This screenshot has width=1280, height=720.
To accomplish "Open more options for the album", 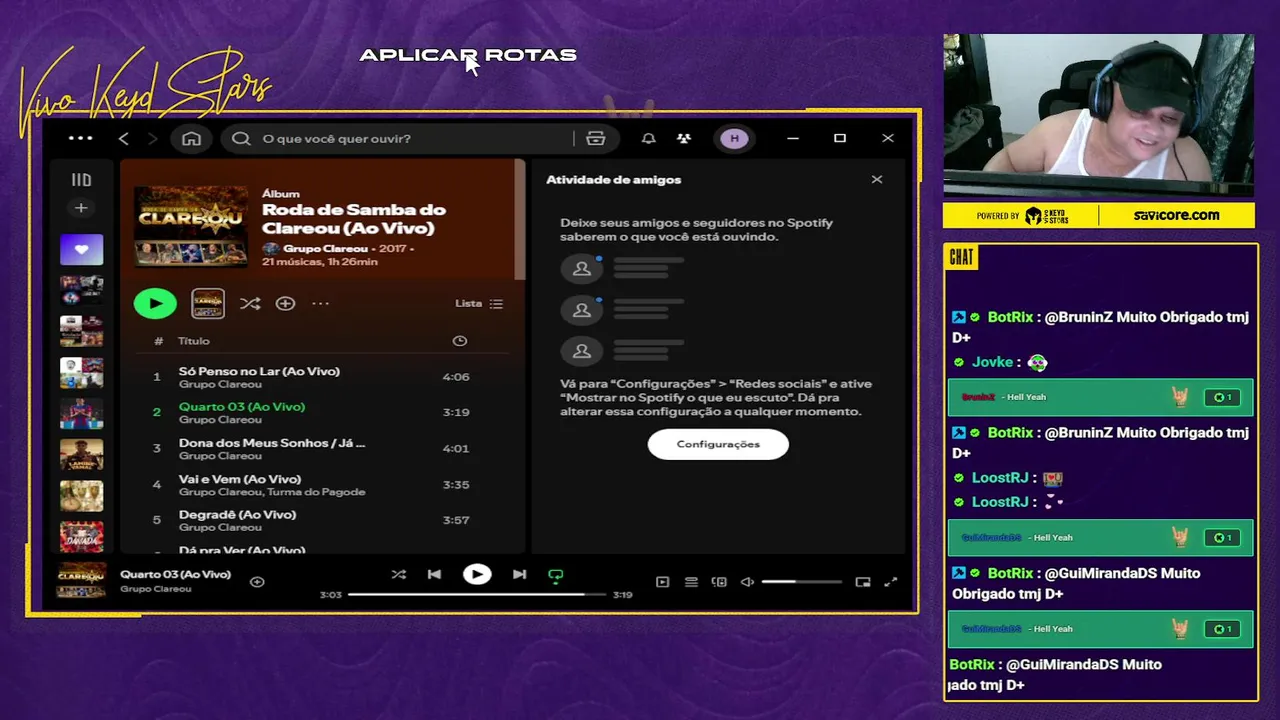I will pos(320,303).
